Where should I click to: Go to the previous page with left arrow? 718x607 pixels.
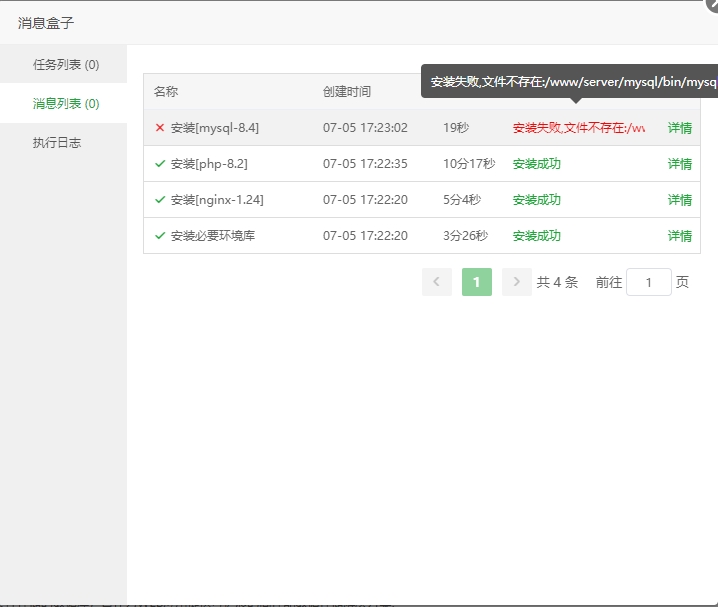coord(437,282)
